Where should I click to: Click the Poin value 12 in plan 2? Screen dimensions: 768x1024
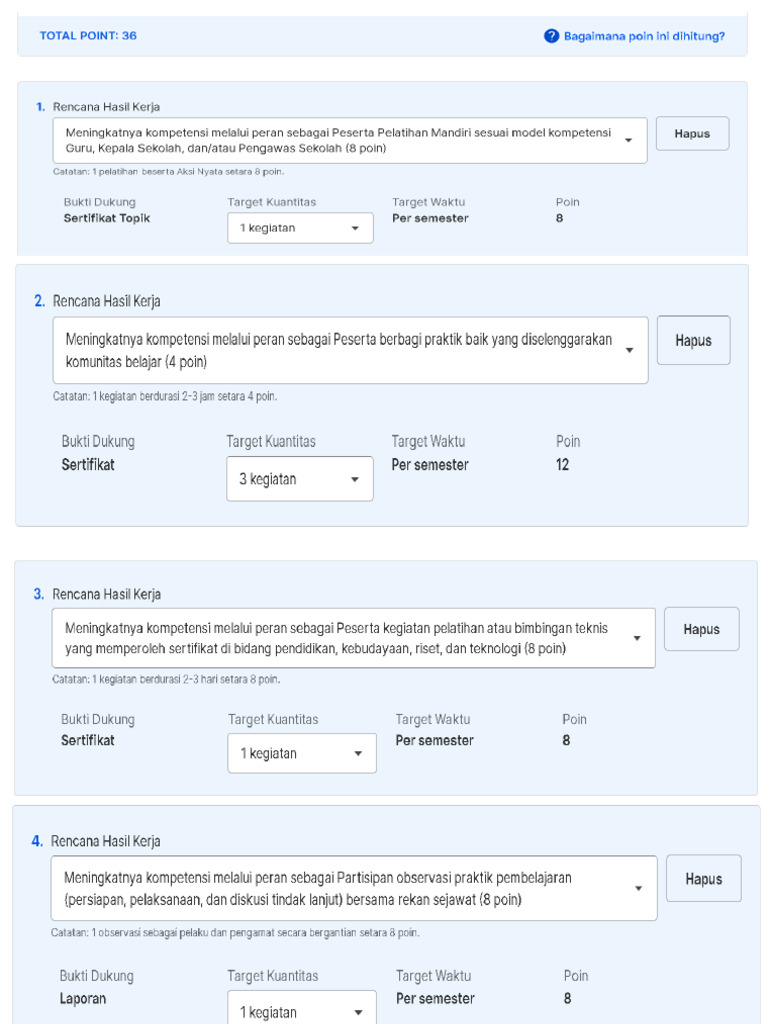pos(563,465)
